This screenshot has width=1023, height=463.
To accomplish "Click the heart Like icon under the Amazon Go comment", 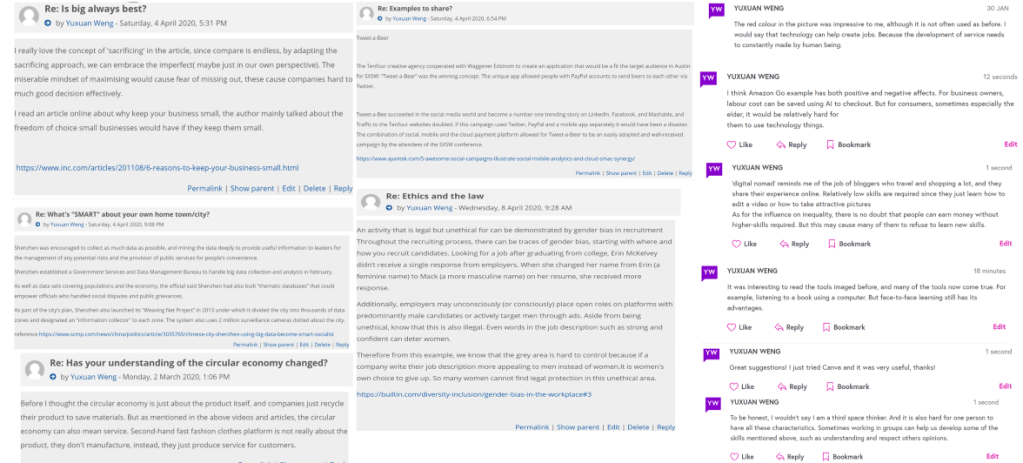I will tap(732, 145).
